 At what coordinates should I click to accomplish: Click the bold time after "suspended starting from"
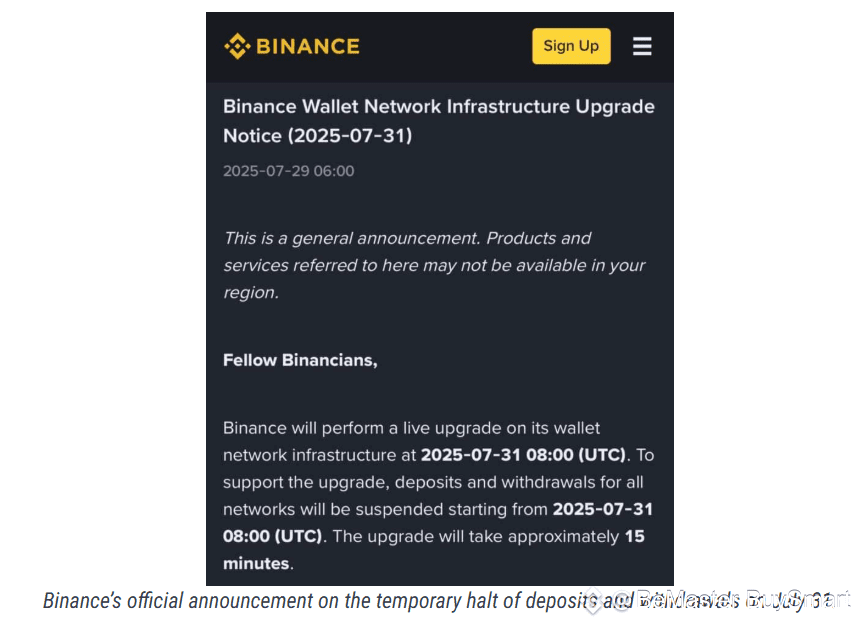tap(602, 509)
